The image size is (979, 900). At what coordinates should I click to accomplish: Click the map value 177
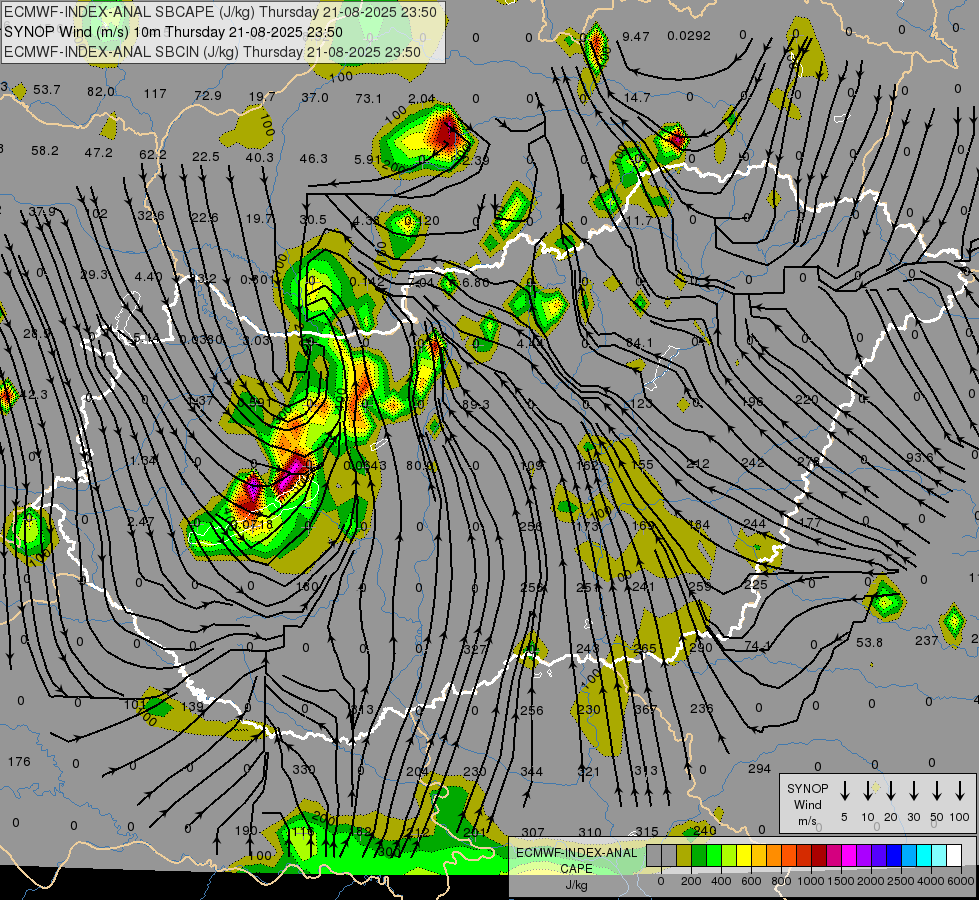point(810,522)
